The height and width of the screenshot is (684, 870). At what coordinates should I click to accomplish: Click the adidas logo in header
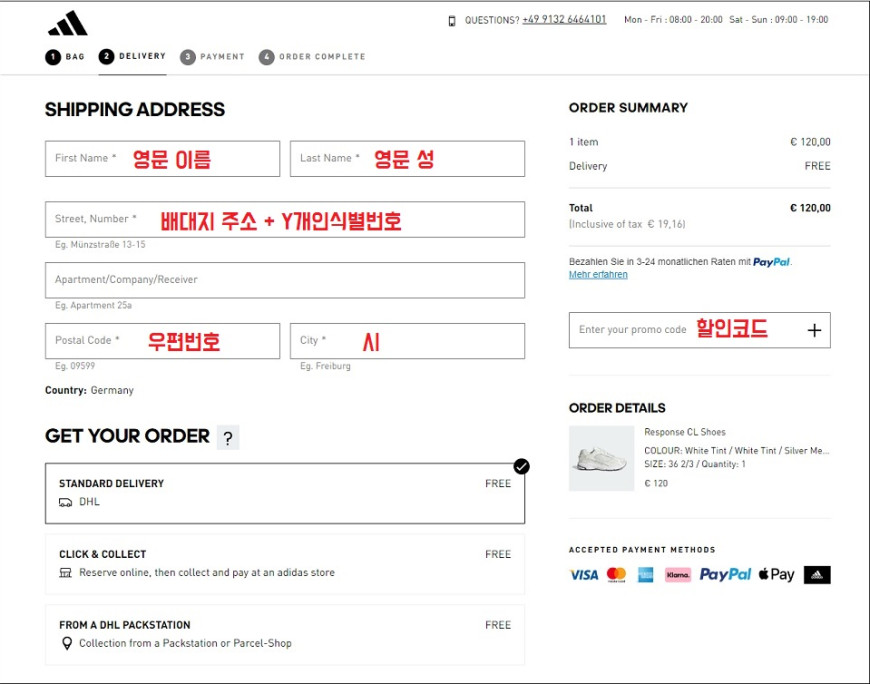(x=68, y=23)
